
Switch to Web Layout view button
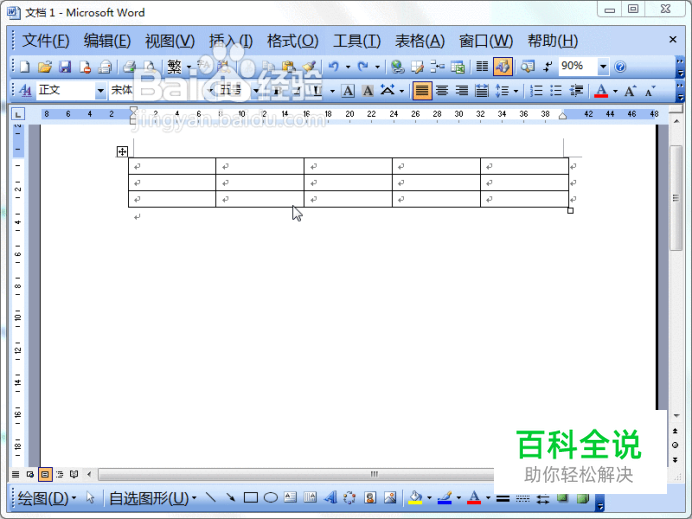30,474
